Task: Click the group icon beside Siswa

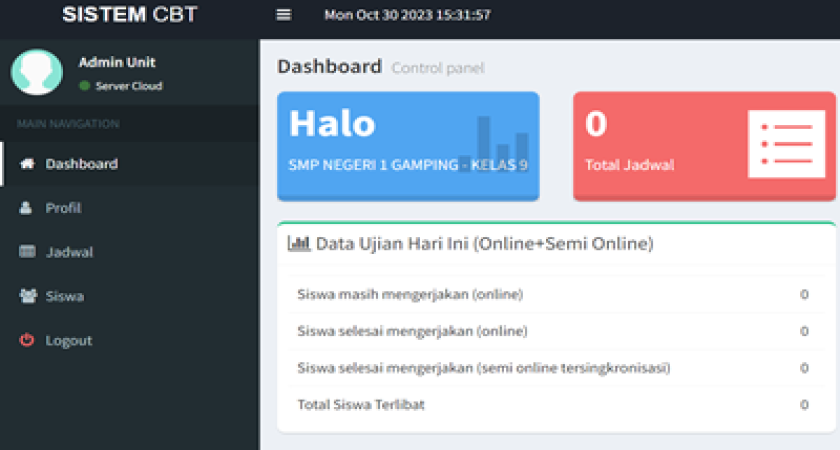Action: click(27, 296)
